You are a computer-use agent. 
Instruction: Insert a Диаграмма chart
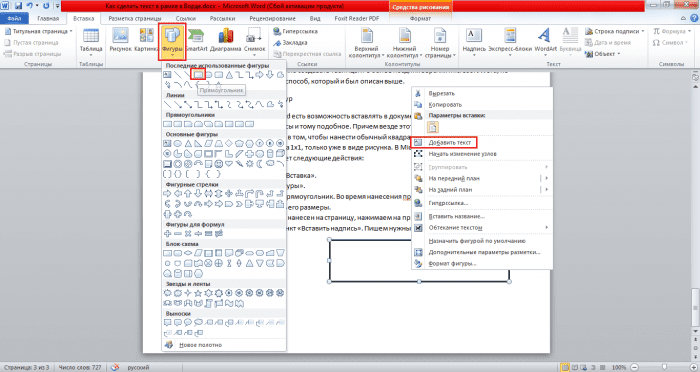click(x=225, y=40)
